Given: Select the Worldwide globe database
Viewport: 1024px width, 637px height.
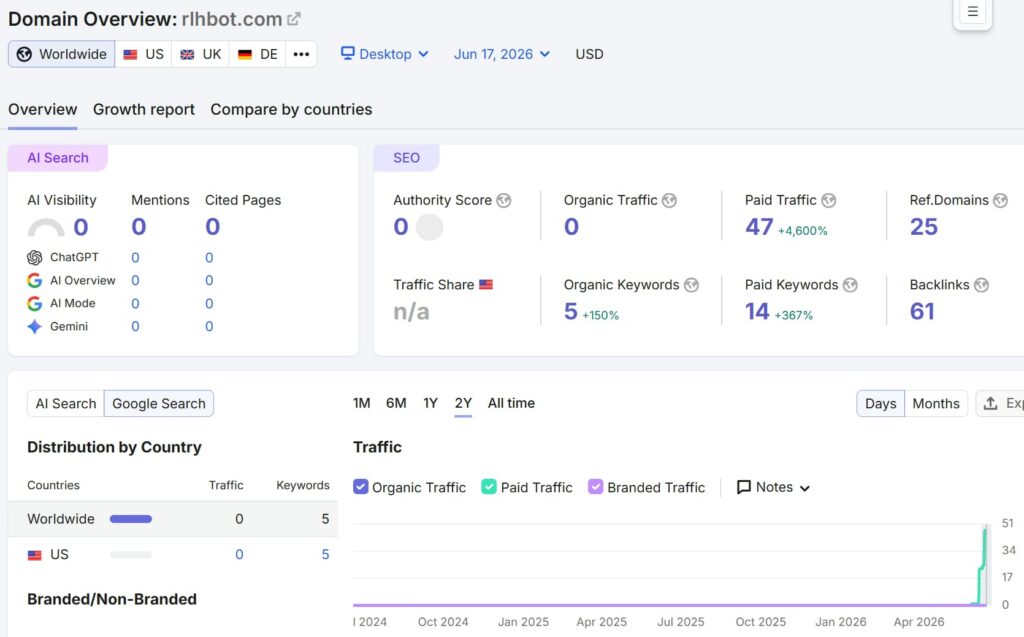Looking at the screenshot, I should [x=61, y=54].
